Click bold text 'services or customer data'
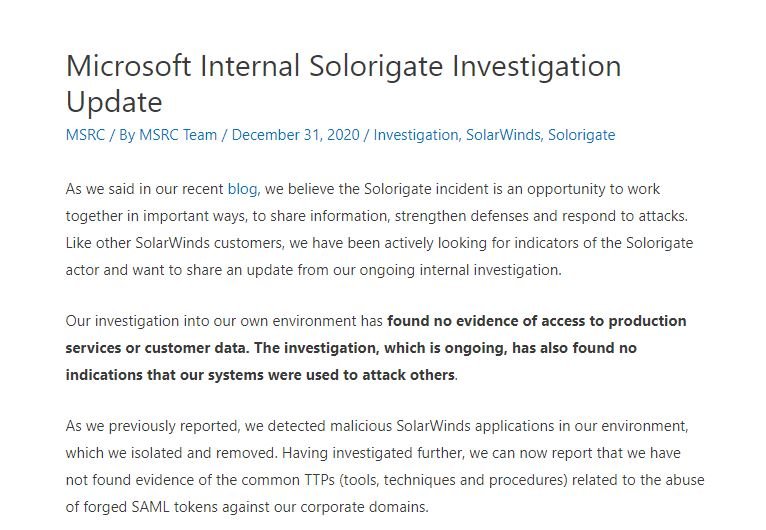This screenshot has height=530, width=766. pos(157,348)
